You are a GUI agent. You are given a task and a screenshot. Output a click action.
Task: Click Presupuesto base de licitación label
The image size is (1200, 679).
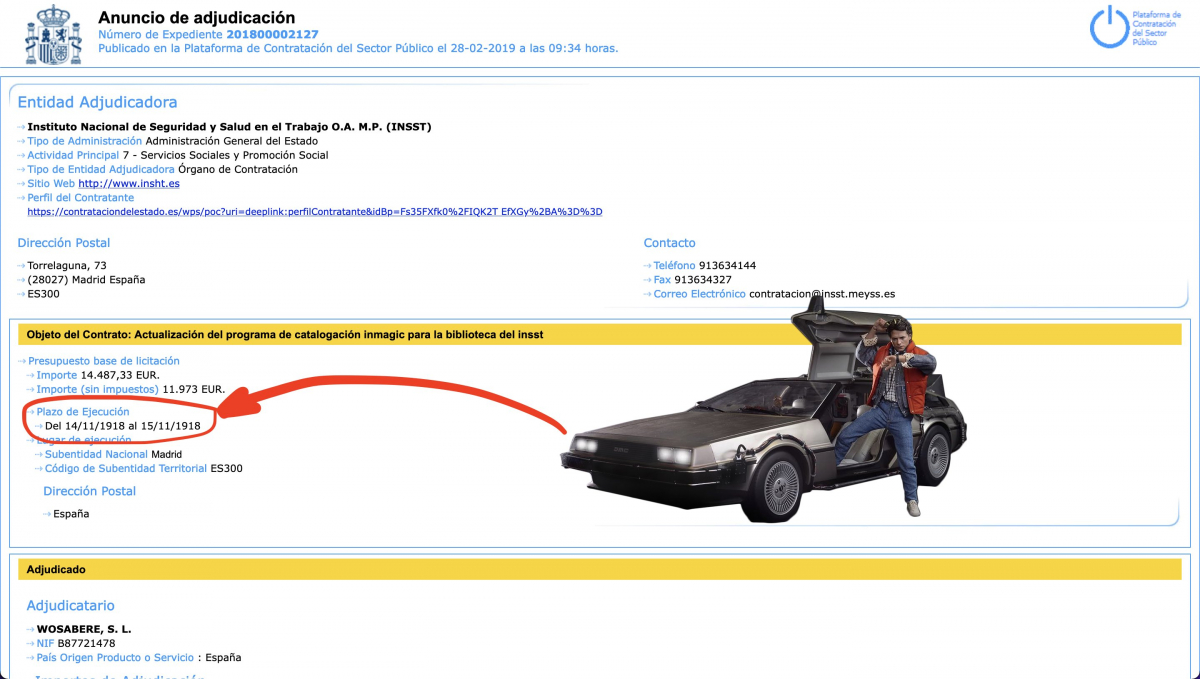(104, 361)
